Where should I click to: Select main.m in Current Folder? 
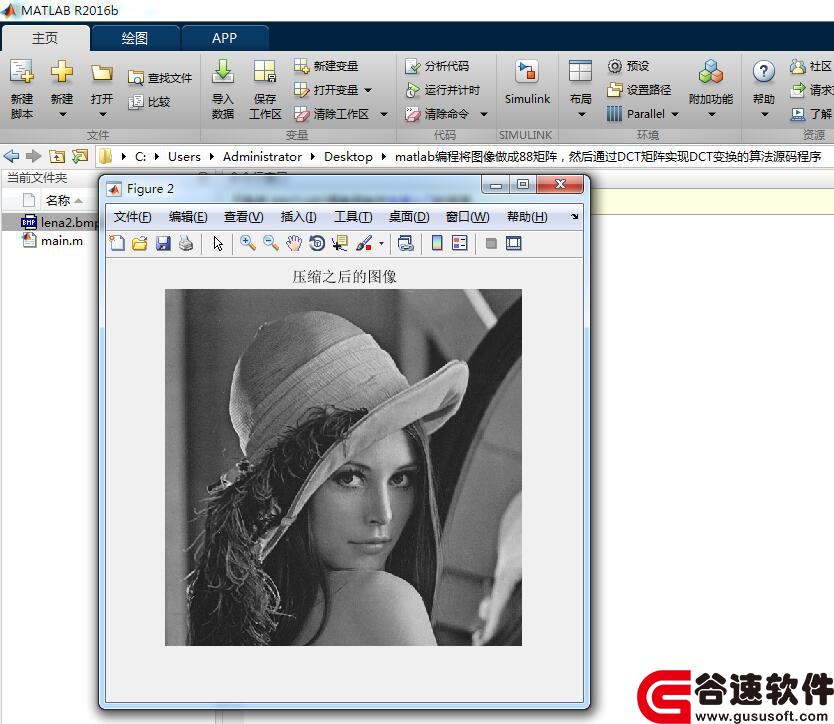click(52, 241)
